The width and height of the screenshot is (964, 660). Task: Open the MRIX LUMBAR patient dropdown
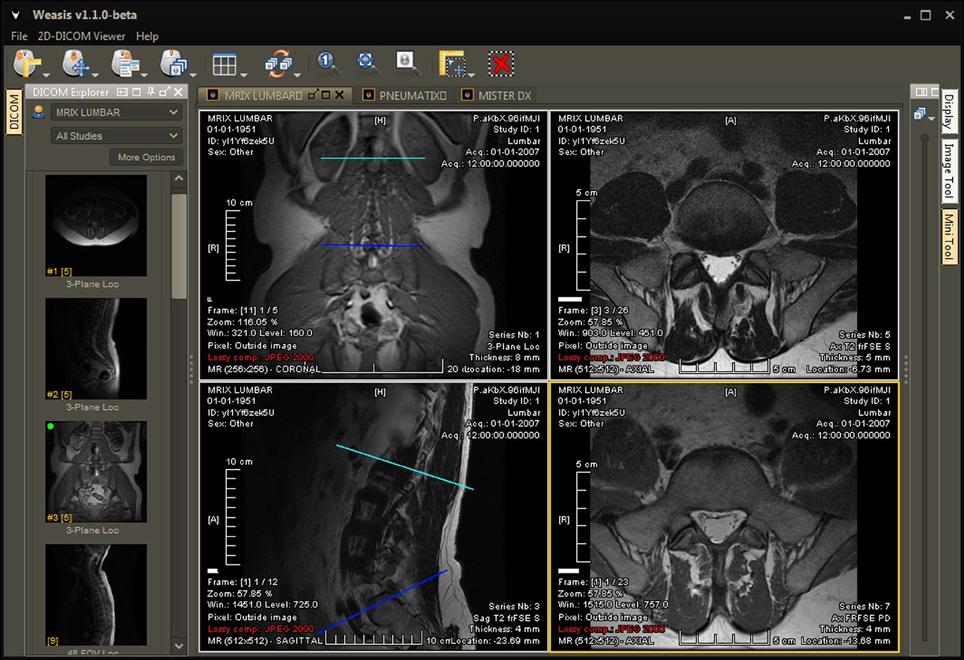click(x=116, y=112)
